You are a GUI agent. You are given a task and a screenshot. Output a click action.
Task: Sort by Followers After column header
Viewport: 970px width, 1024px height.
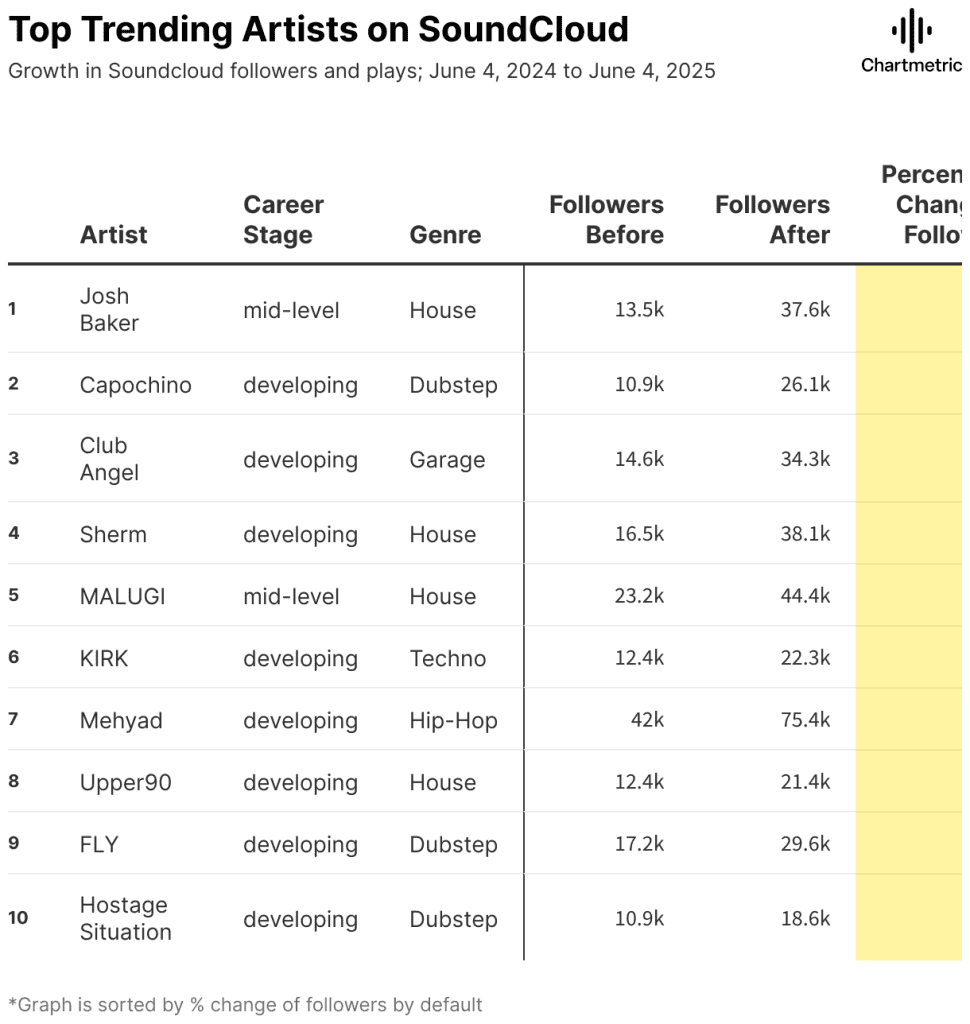(x=773, y=219)
